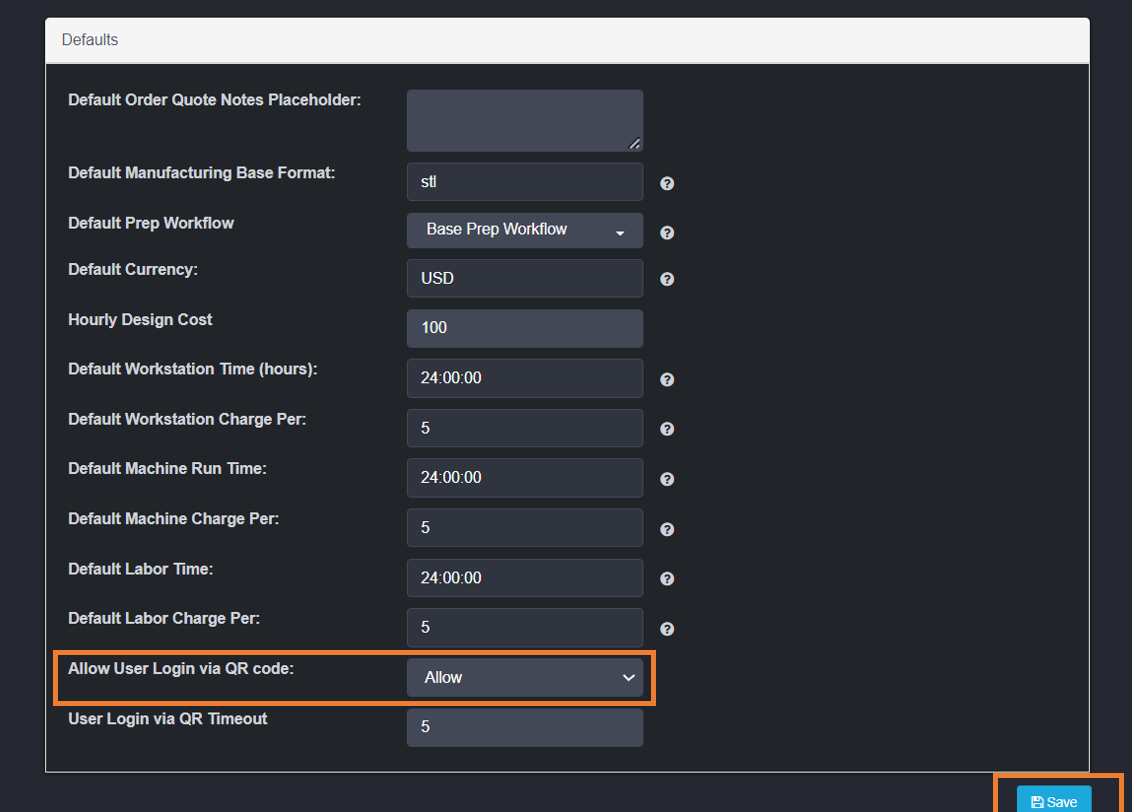1132x812 pixels.
Task: Show help for Default Workstation Time
Action: 667,380
